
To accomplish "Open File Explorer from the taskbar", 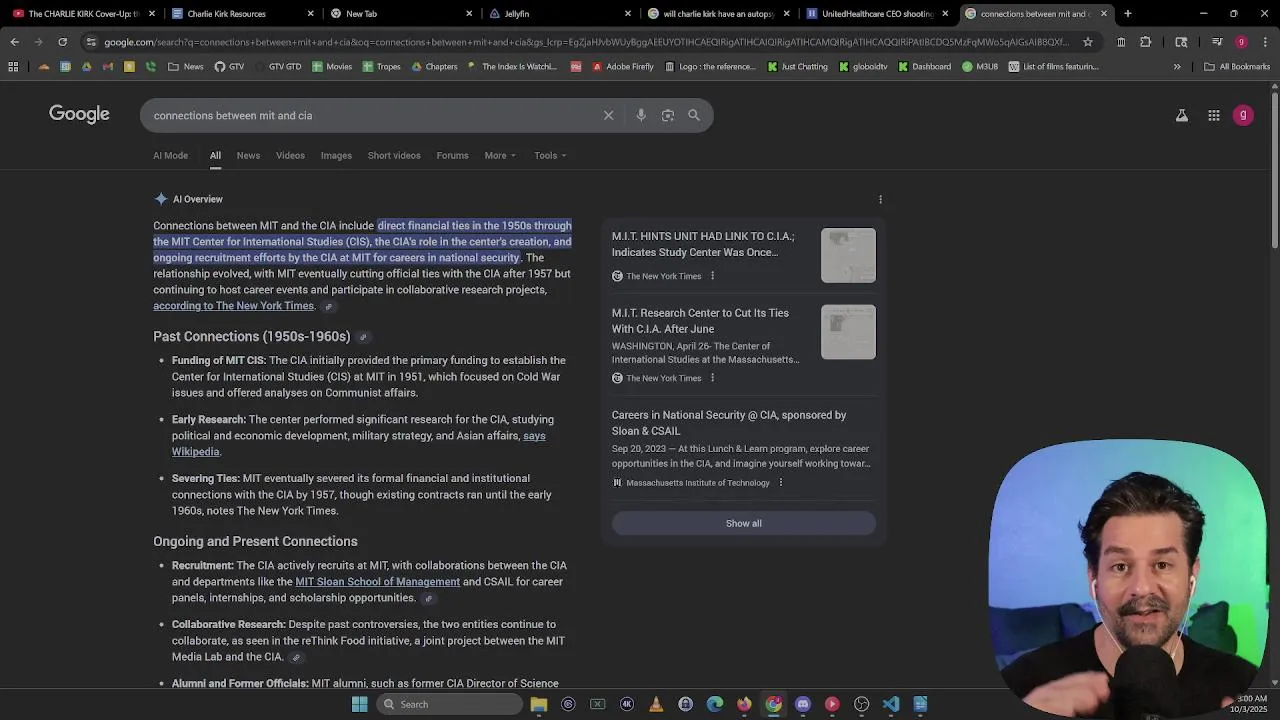I will [539, 704].
